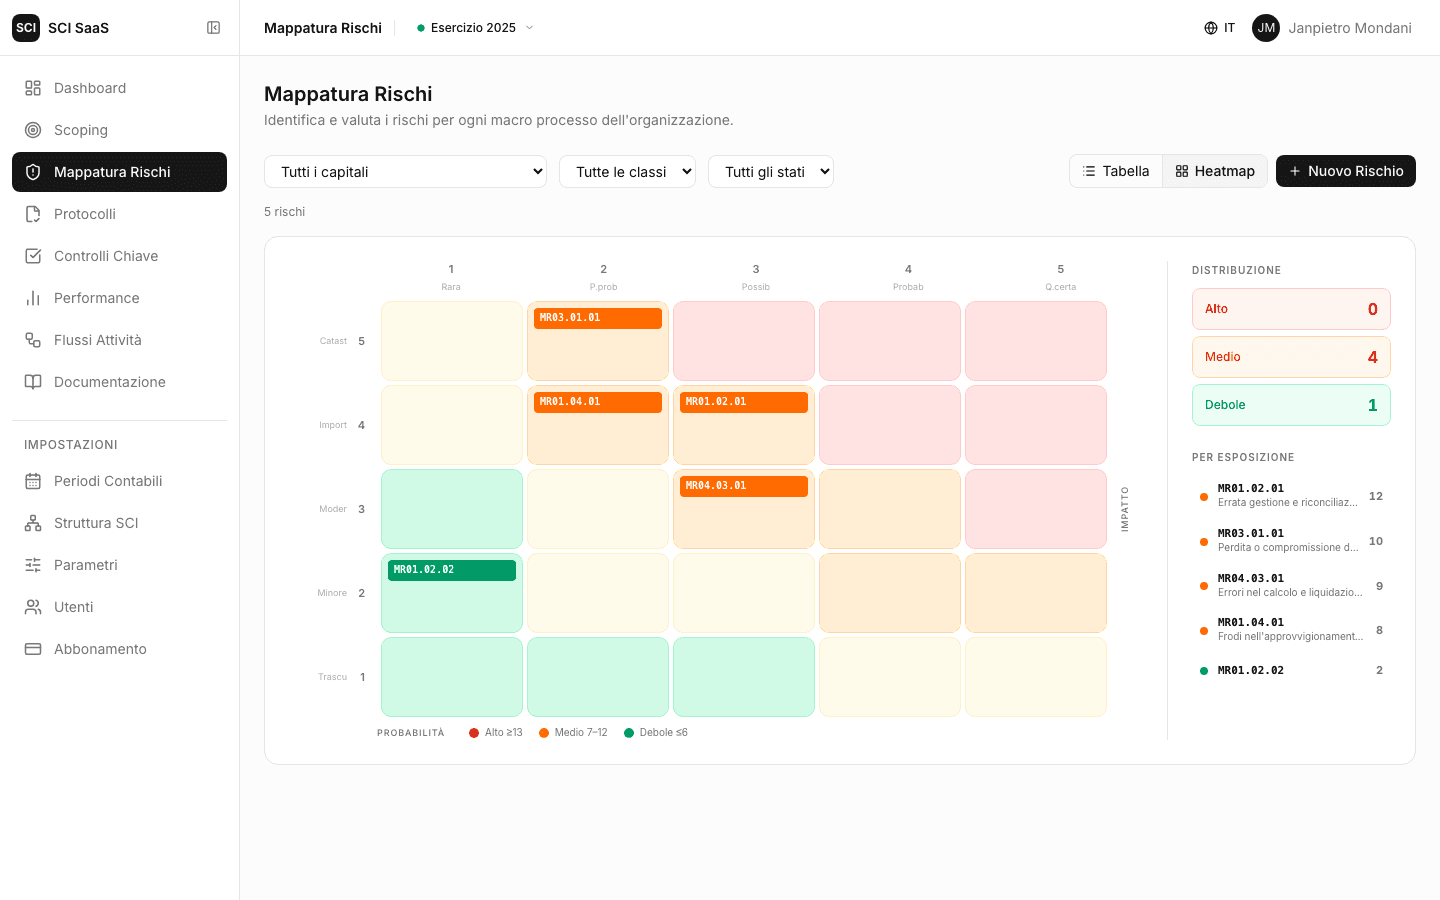Screen dimensions: 1440x900
Task: Click the grid icon in Heatmap
Action: [1182, 171]
